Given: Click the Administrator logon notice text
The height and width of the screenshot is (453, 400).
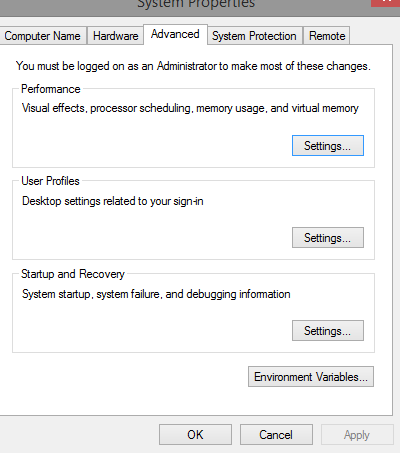Looking at the screenshot, I should pyautogui.click(x=193, y=66).
